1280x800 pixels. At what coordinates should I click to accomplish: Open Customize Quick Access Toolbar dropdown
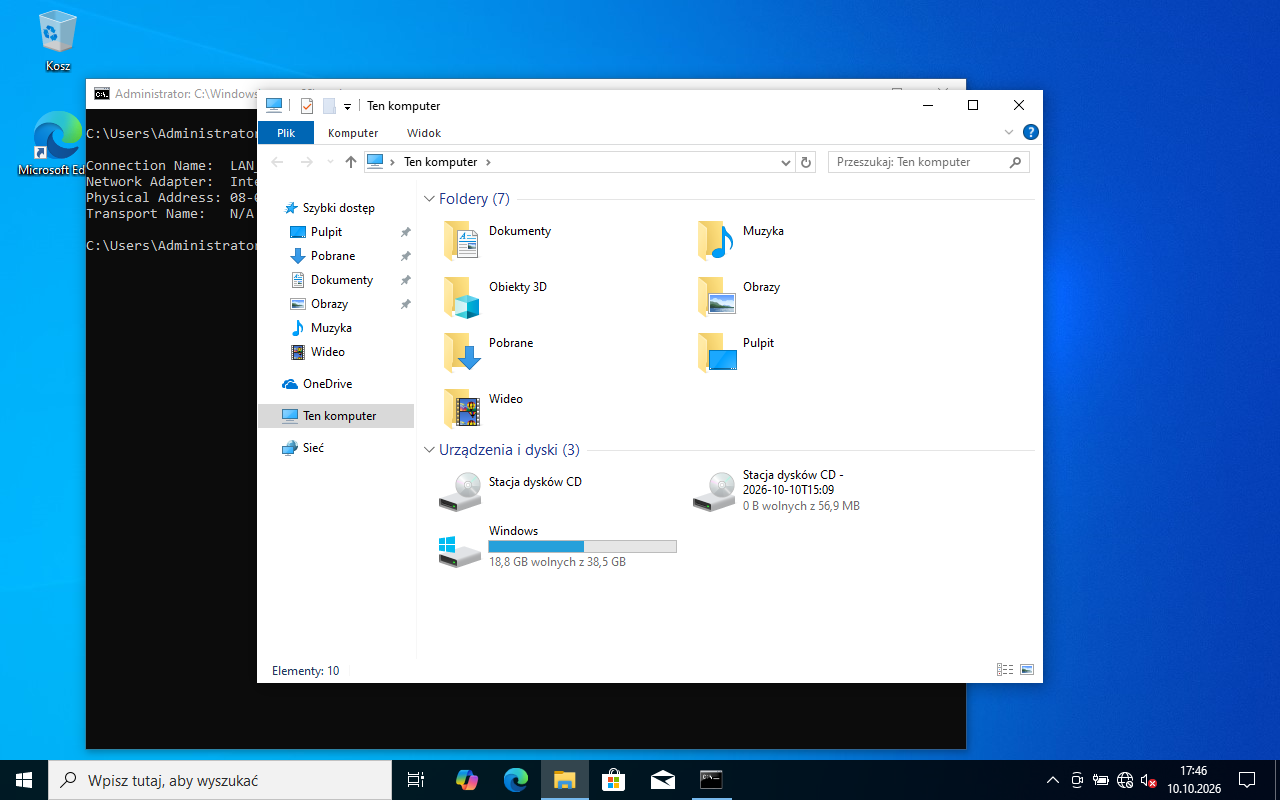click(x=347, y=106)
